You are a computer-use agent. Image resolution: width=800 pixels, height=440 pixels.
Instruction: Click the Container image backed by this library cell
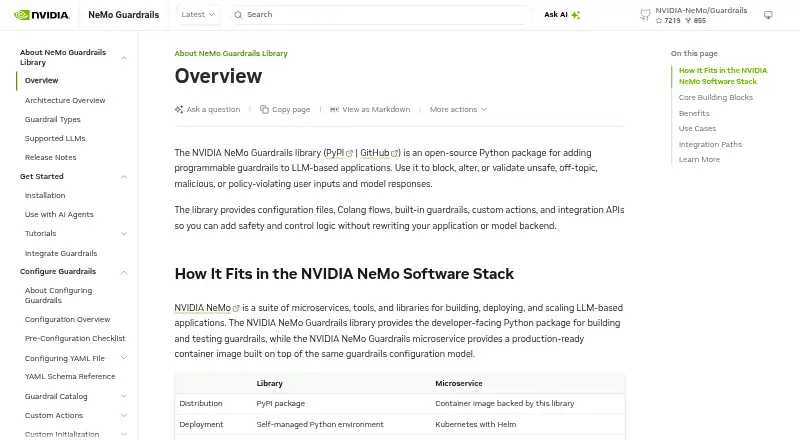tap(505, 403)
